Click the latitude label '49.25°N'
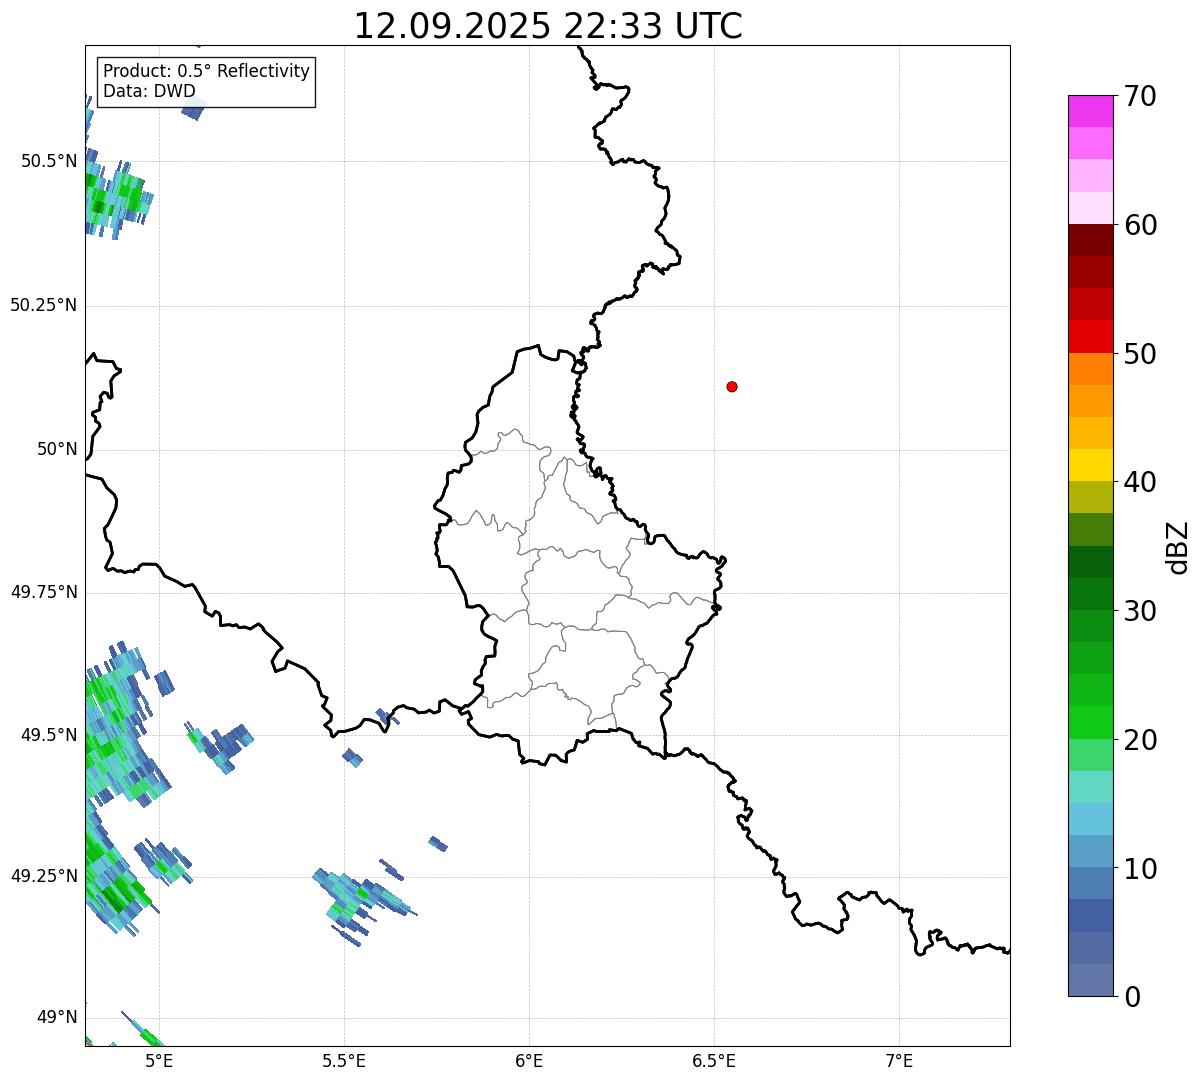Image resolution: width=1202 pixels, height=1081 pixels. tap(43, 876)
